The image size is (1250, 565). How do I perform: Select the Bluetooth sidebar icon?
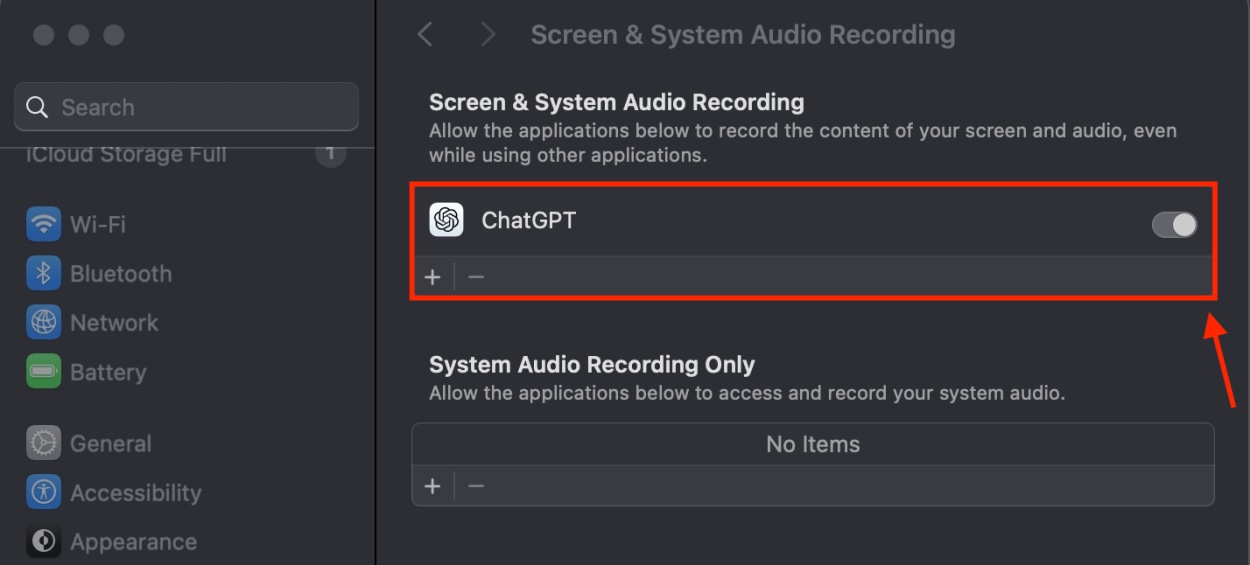43,273
